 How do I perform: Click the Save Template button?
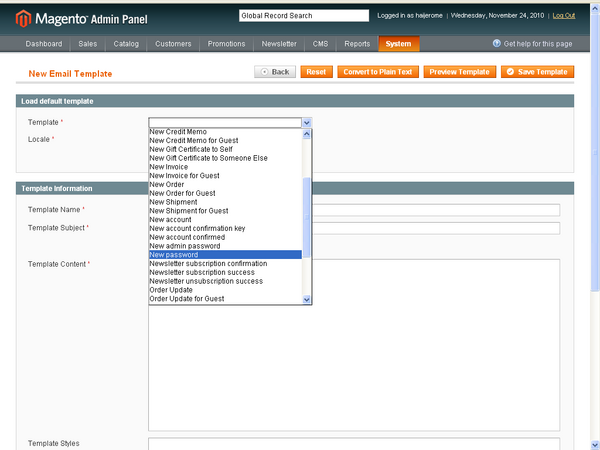click(537, 72)
